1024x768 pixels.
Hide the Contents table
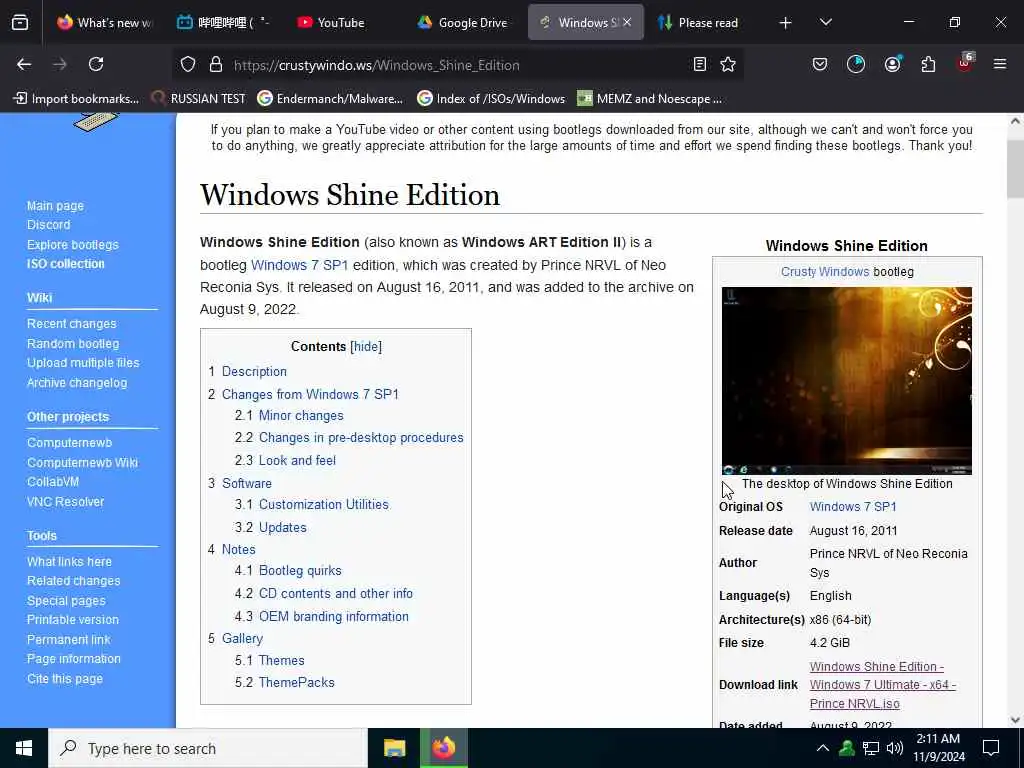pos(366,347)
